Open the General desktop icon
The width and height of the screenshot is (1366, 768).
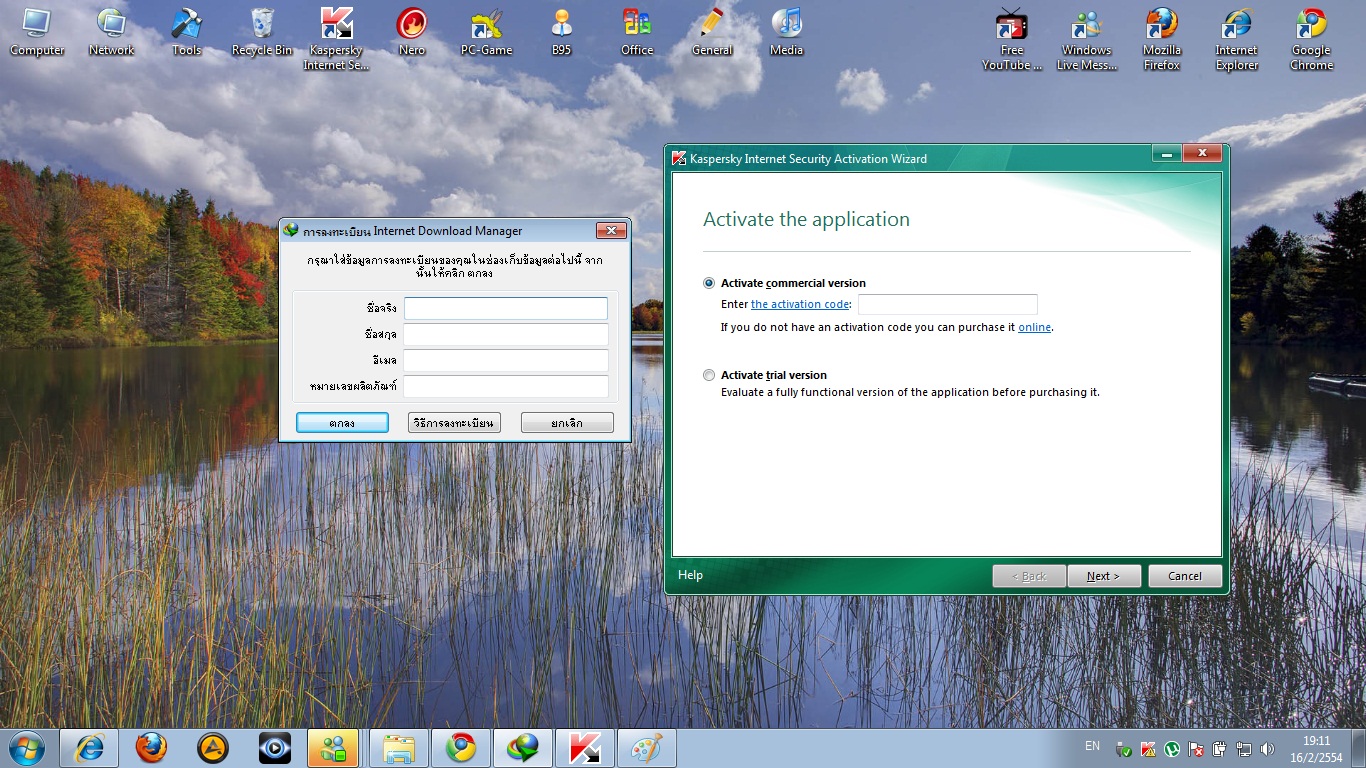[x=712, y=32]
